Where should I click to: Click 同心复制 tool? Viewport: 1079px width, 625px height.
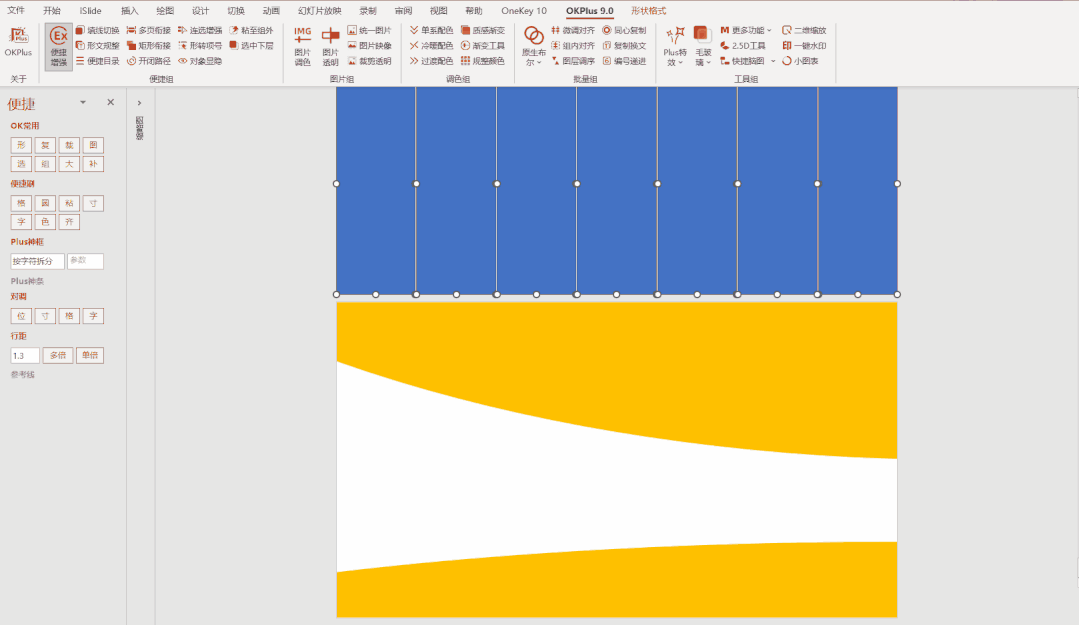coord(624,30)
